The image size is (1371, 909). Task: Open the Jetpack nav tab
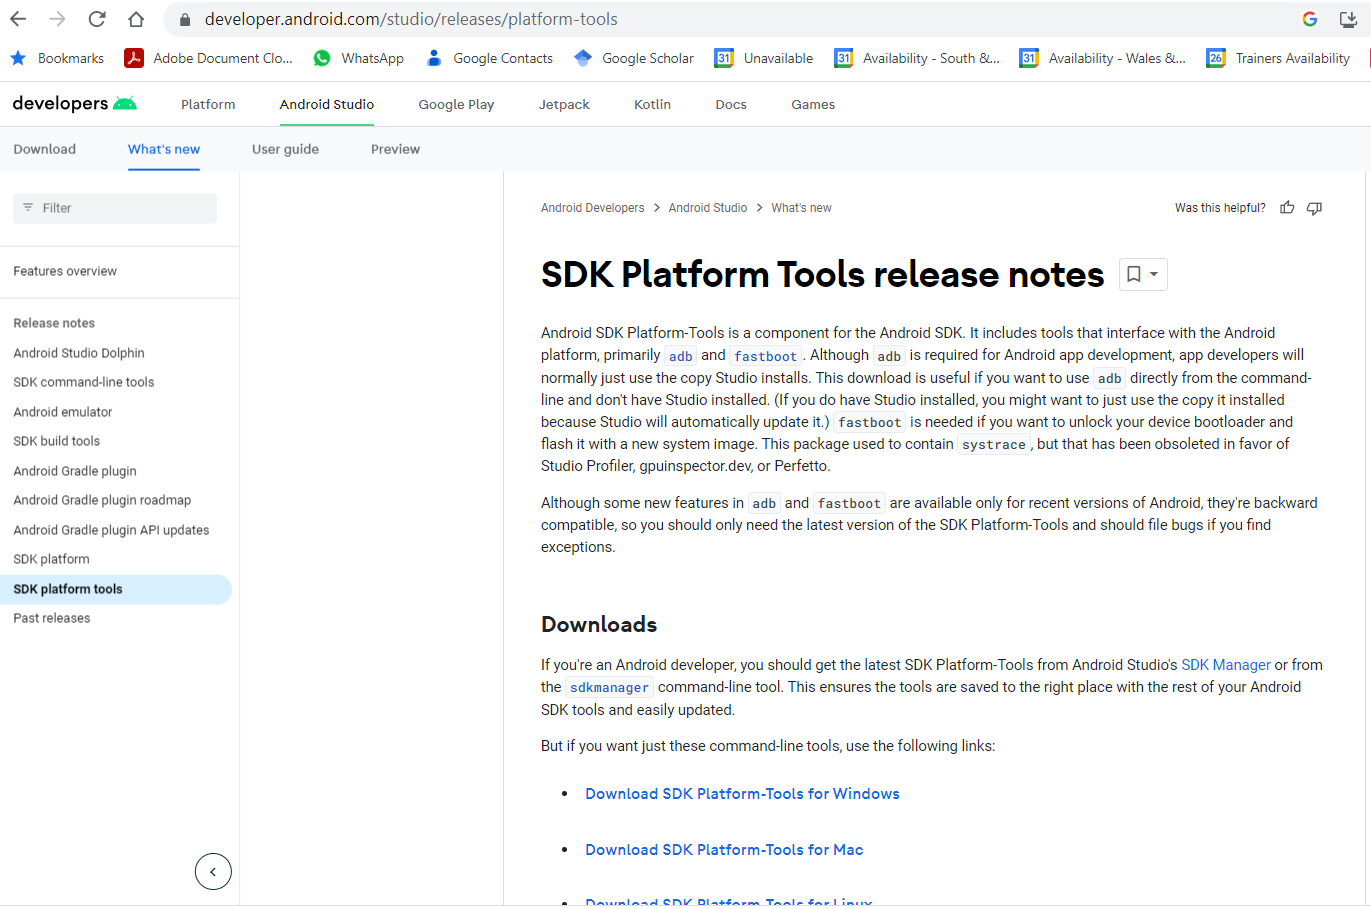coord(564,104)
